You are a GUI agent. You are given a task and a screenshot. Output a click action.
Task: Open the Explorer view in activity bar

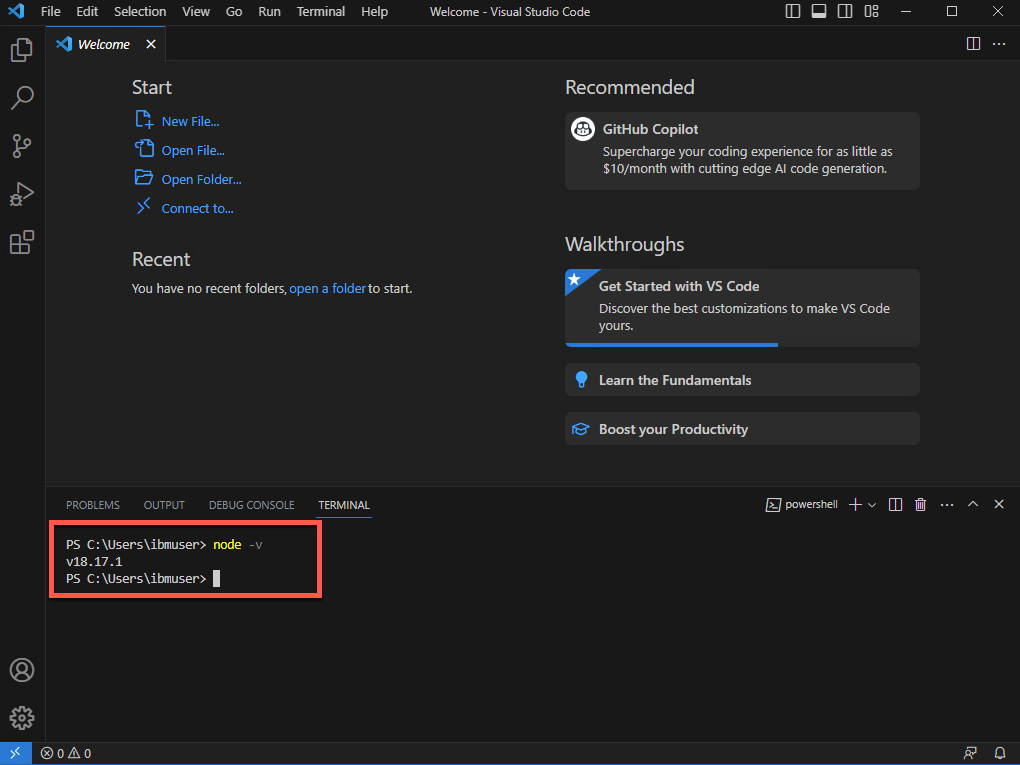(x=22, y=50)
